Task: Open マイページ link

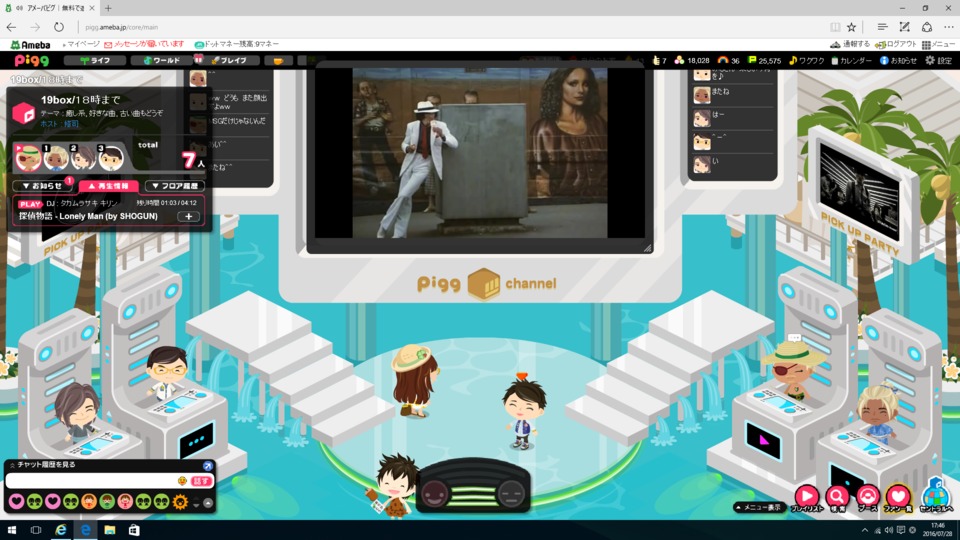Action: tap(81, 44)
